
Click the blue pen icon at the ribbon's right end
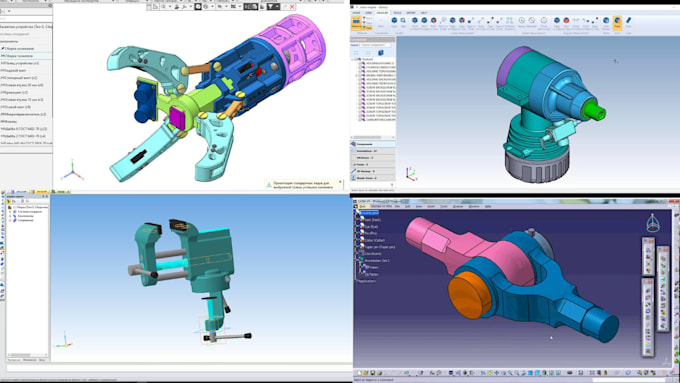[x=628, y=20]
